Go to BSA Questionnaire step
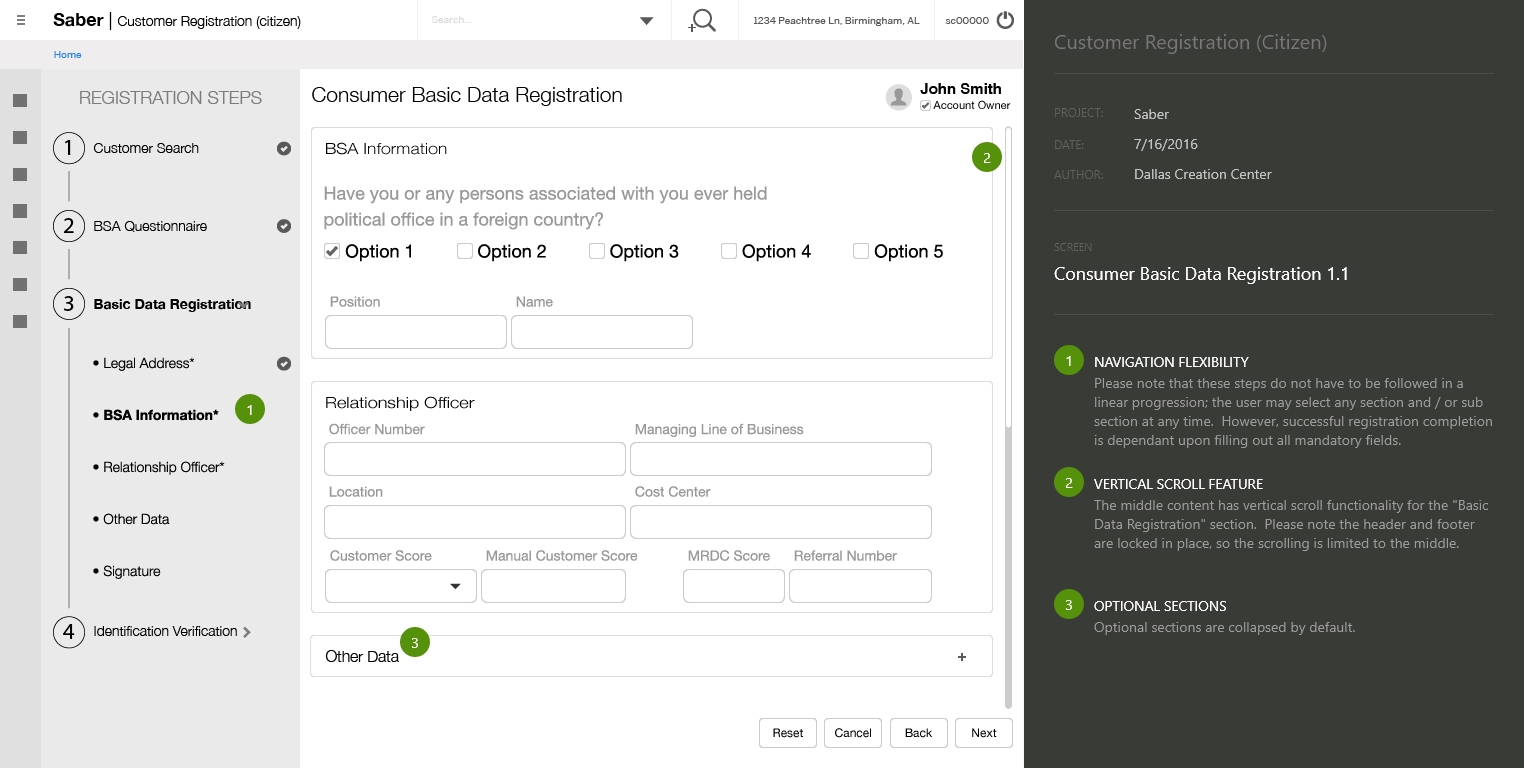Image resolution: width=1524 pixels, height=768 pixels. [150, 226]
